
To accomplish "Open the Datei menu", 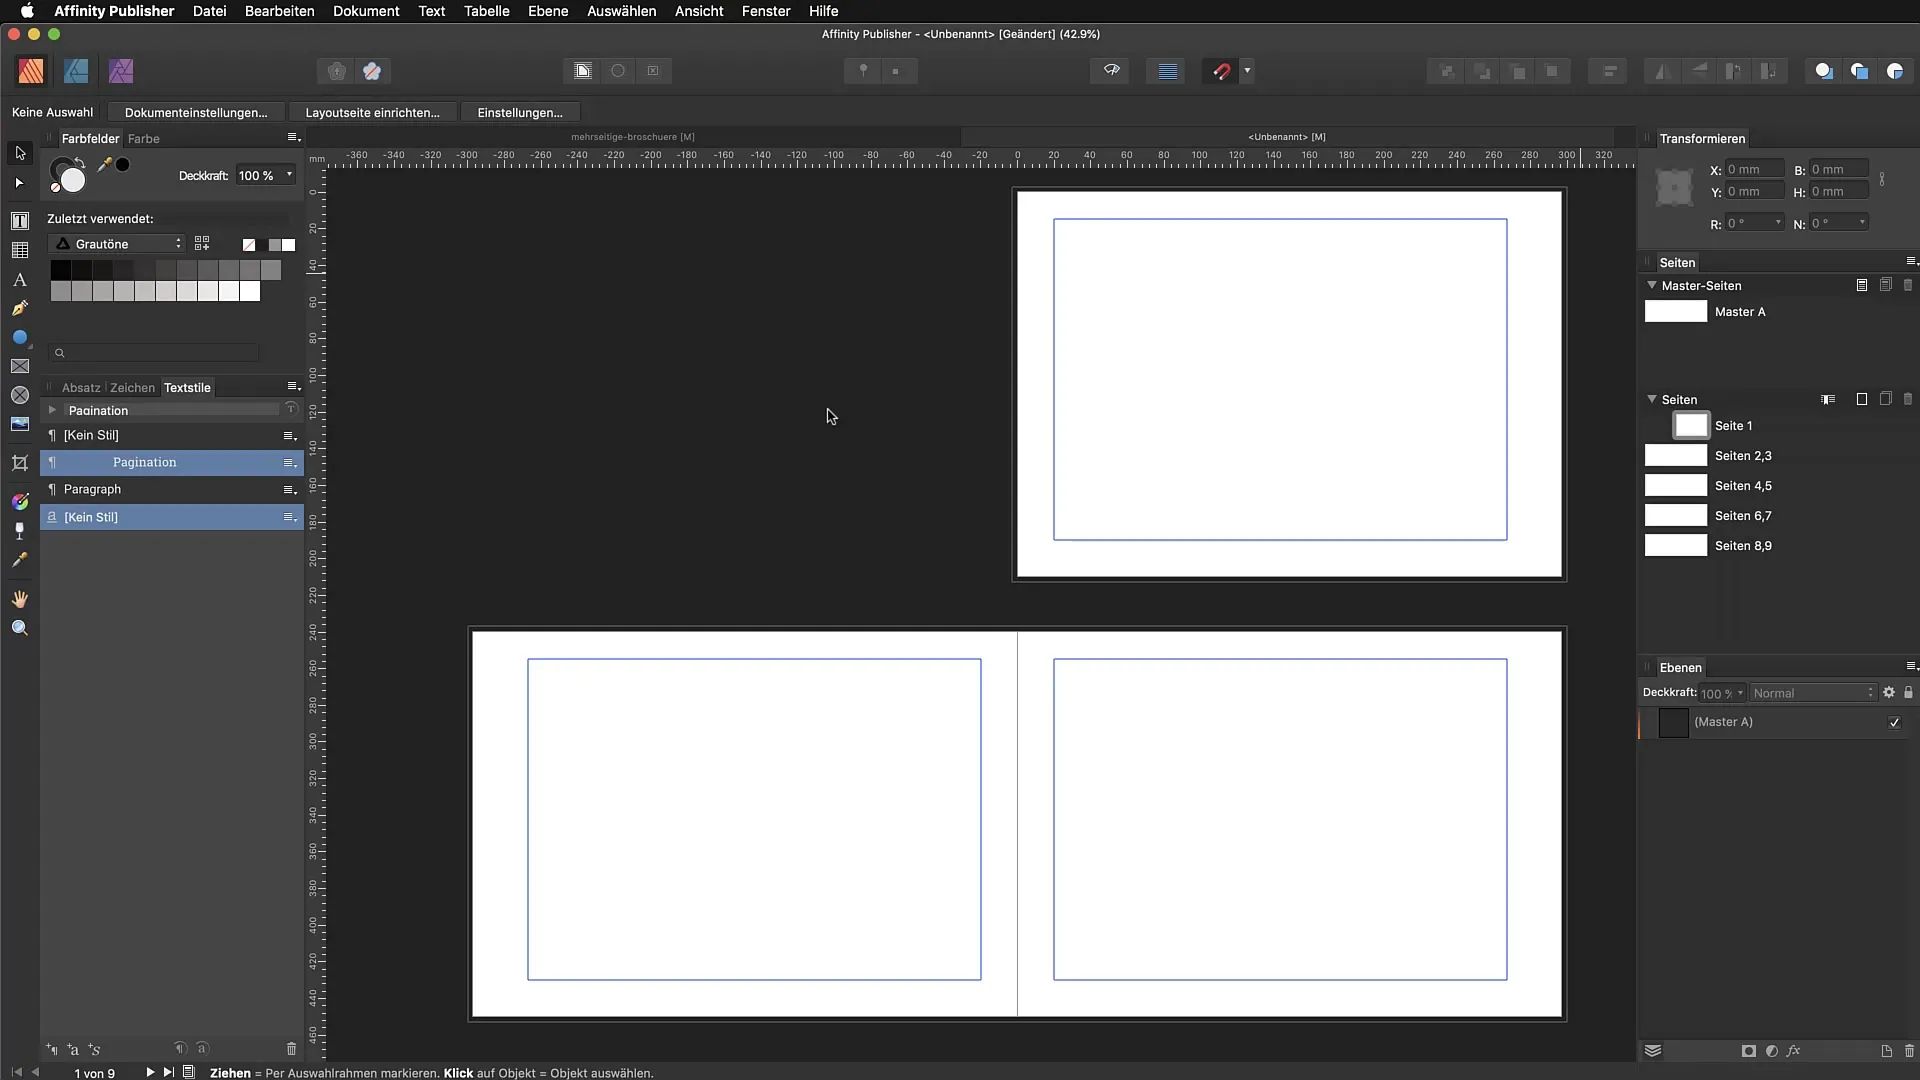I will tap(209, 11).
